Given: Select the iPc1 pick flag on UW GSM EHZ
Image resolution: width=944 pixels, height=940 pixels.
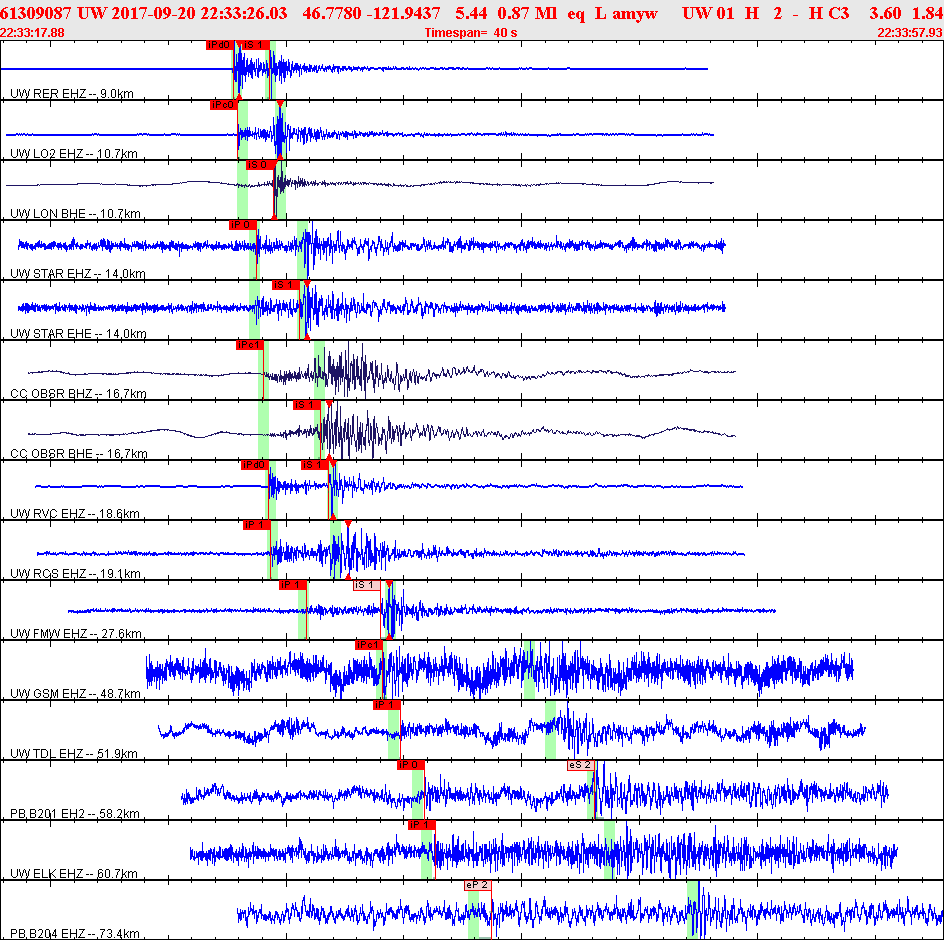Looking at the screenshot, I should point(369,645).
